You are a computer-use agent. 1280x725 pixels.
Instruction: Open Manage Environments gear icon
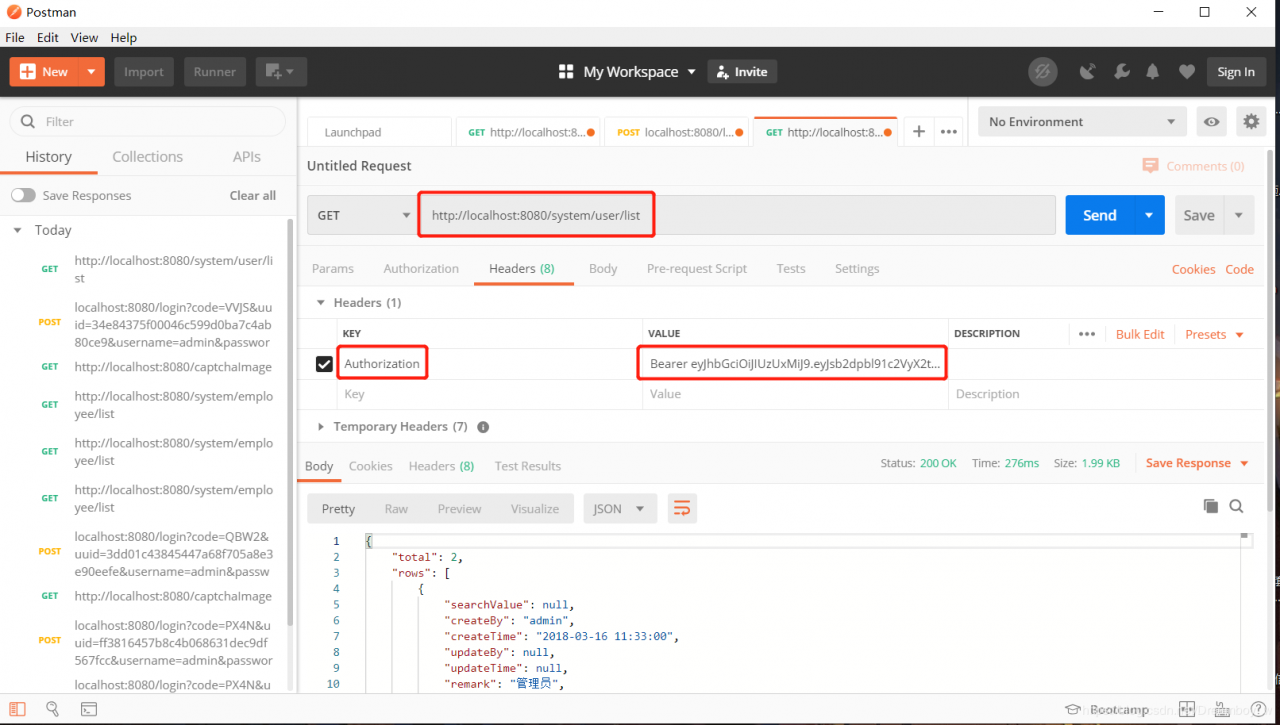(x=1251, y=122)
